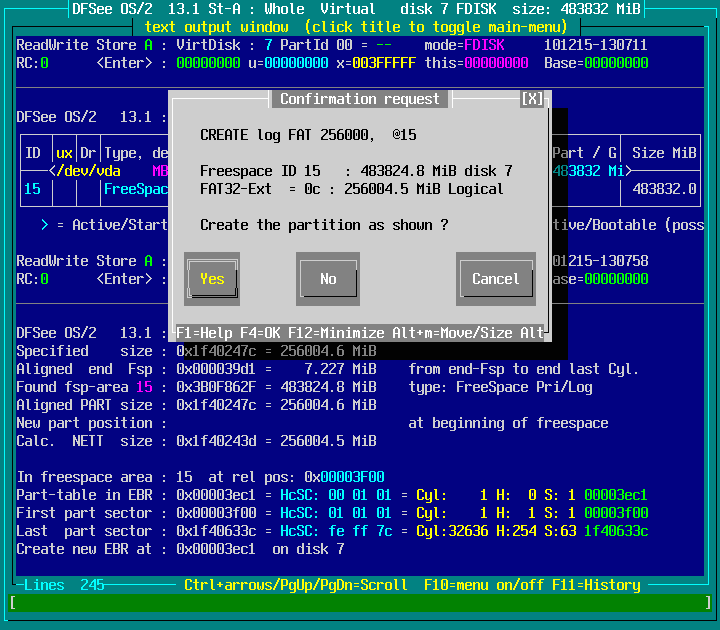Click the text output window title

[x=360, y=27]
